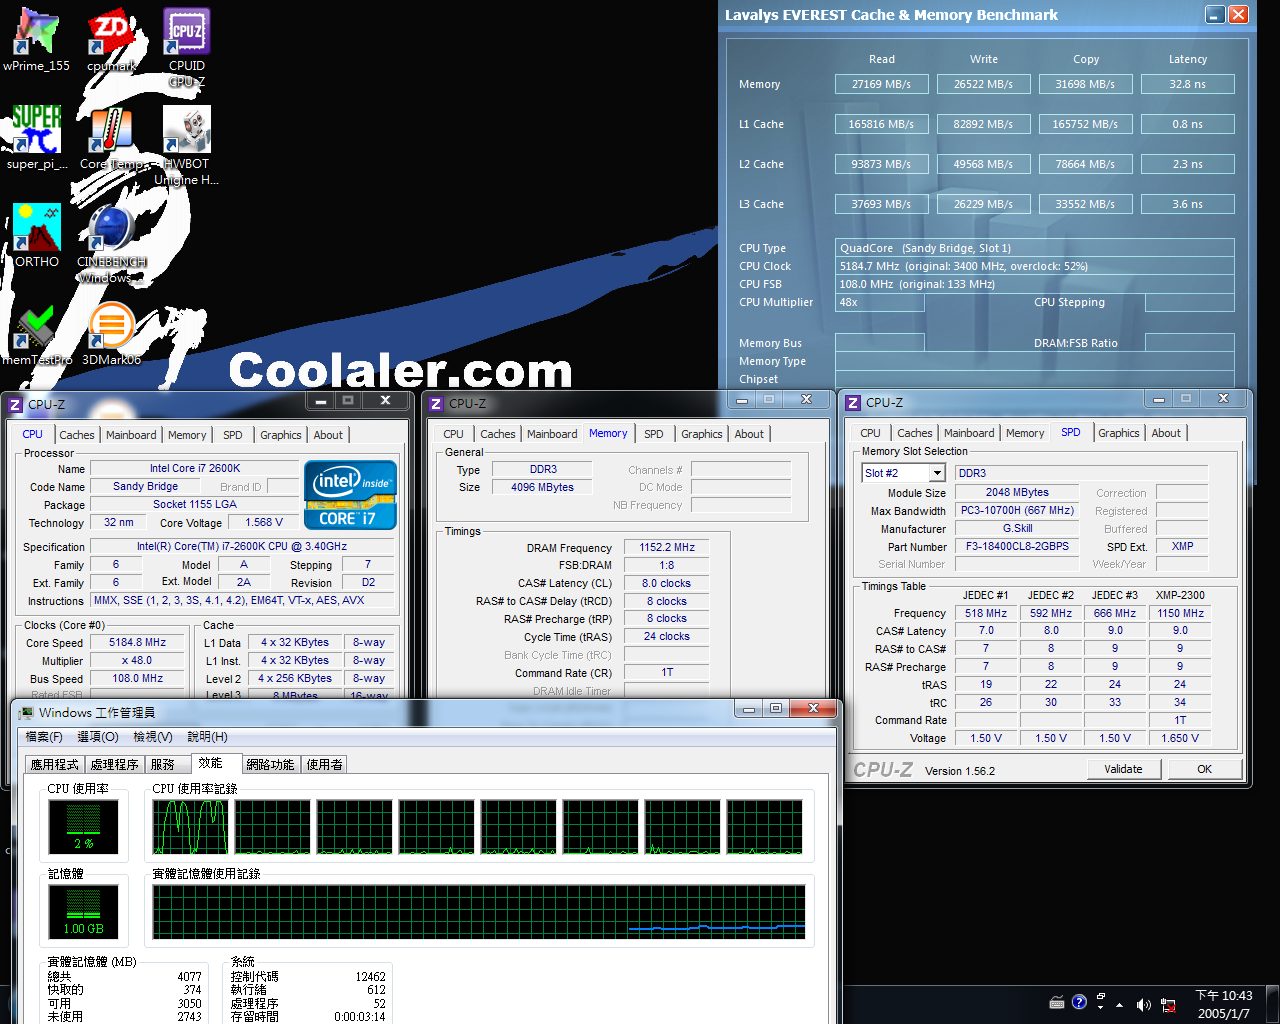Click the L3 Cache Copy value 33552 MB/s
This screenshot has height=1024, width=1280.
pos(1085,204)
